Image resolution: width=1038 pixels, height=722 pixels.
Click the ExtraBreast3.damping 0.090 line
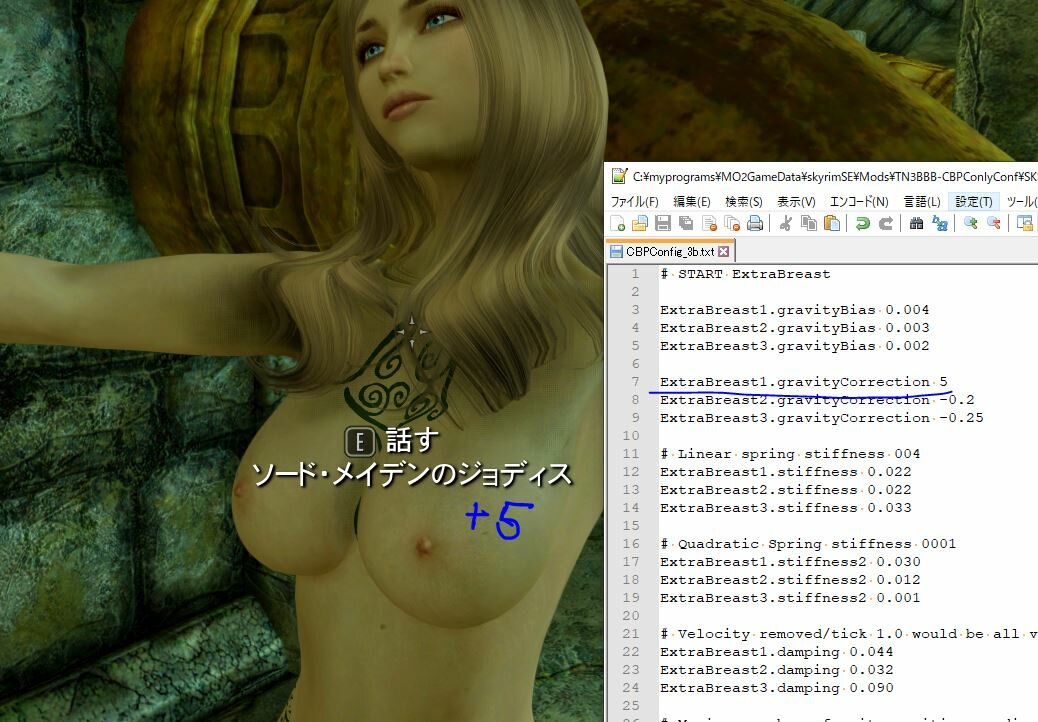coord(777,688)
